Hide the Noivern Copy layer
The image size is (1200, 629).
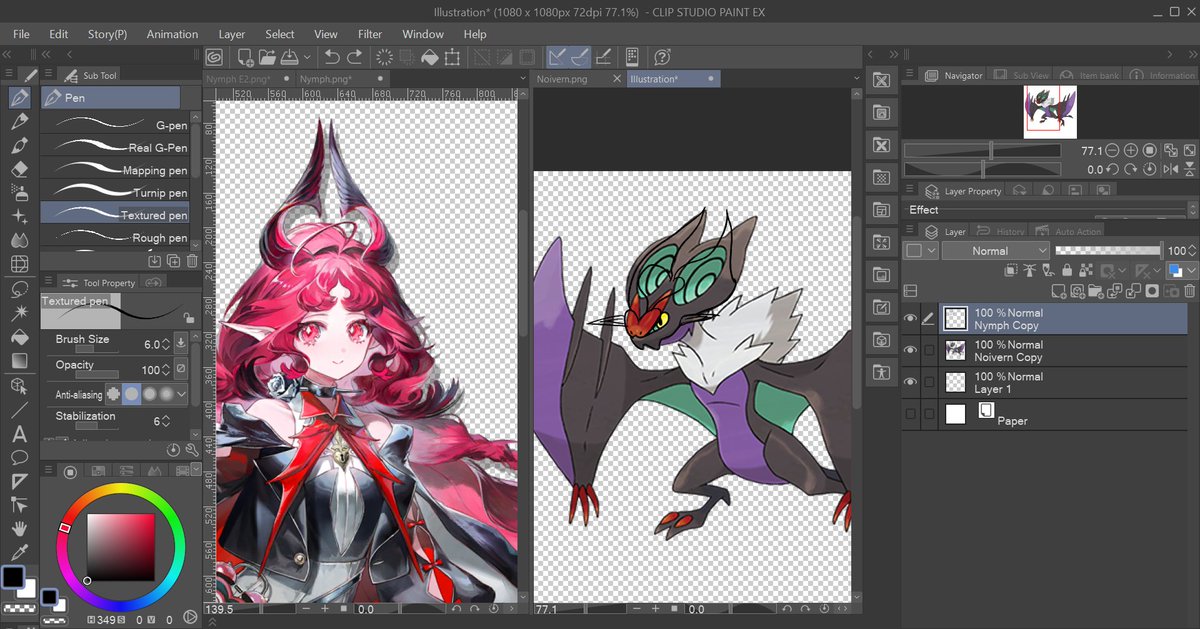point(910,351)
